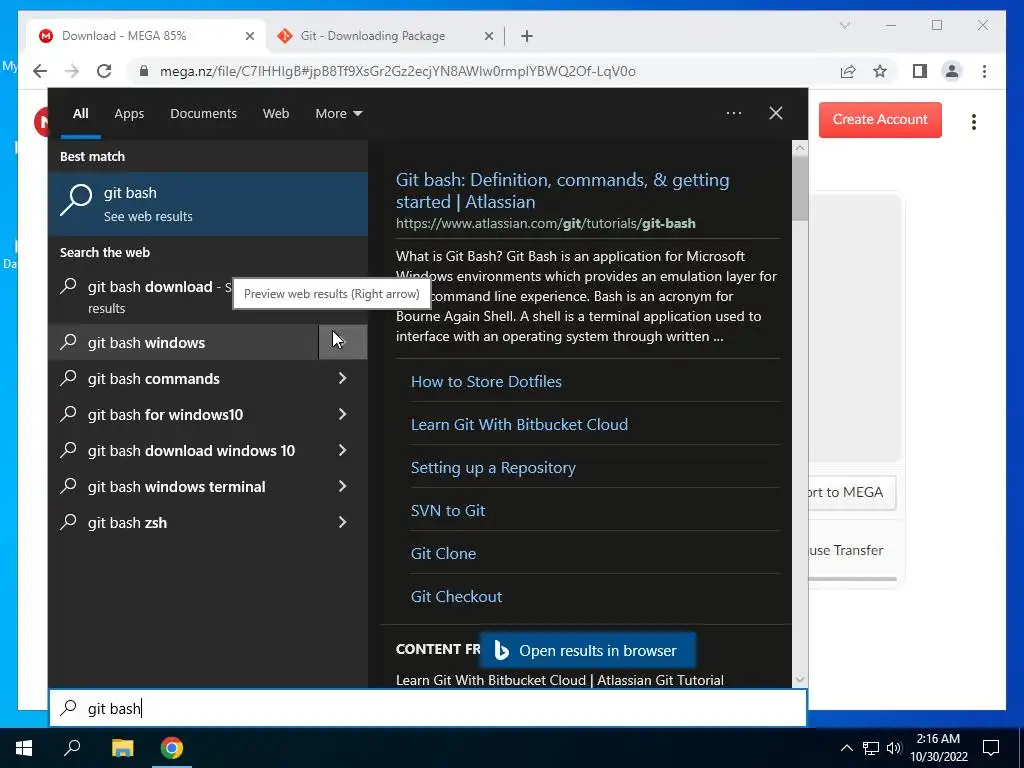The image size is (1024, 768).
Task: Switch to Apps search tab
Action: click(129, 113)
